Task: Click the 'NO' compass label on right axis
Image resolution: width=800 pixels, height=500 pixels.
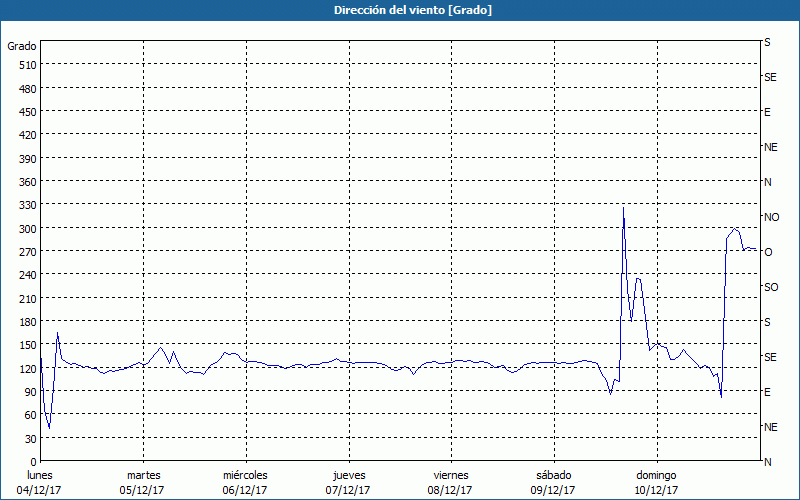Action: coord(771,217)
